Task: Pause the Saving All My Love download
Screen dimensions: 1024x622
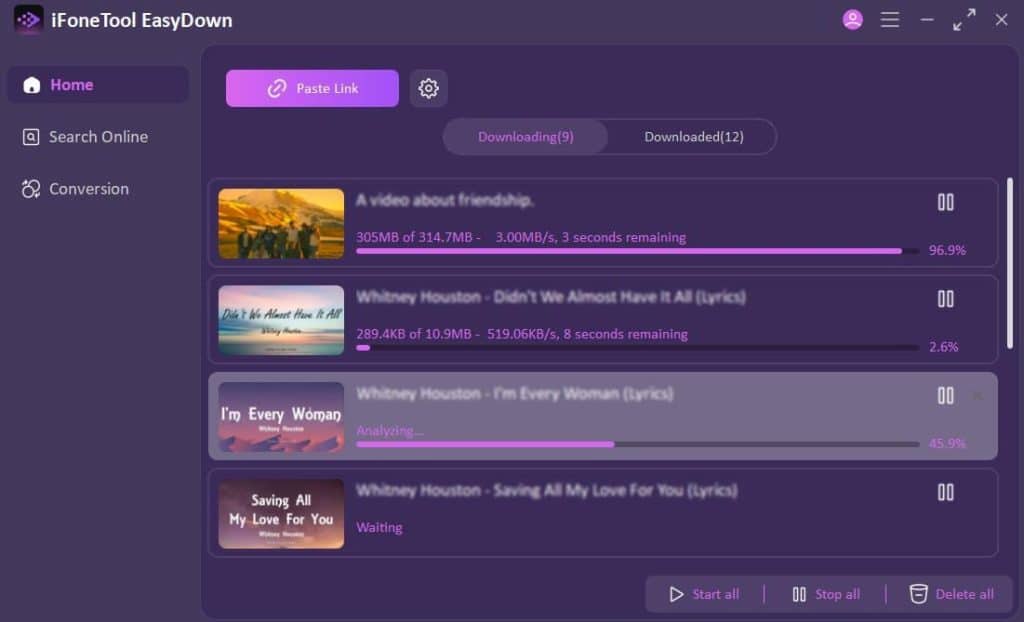Action: [x=945, y=492]
